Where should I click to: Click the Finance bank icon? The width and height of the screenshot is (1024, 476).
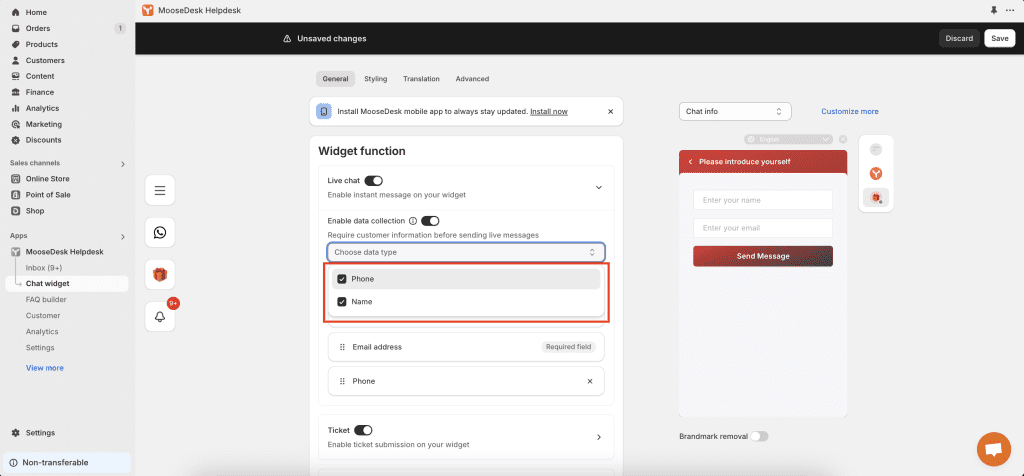[16, 92]
